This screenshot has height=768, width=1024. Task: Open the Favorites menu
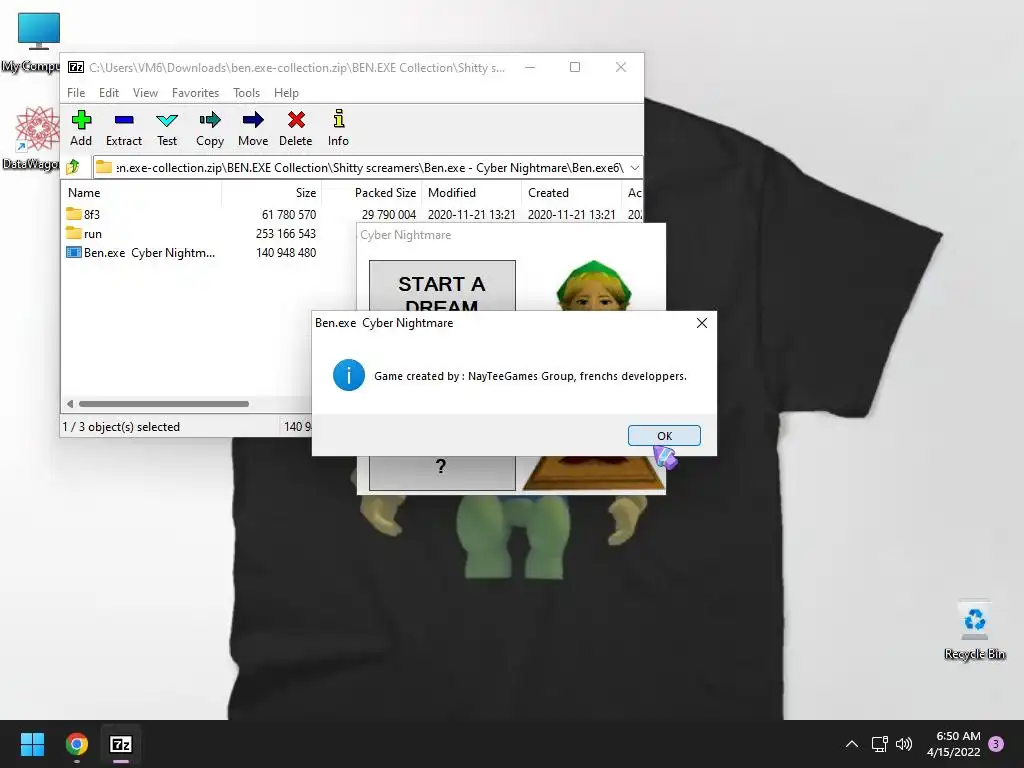(195, 93)
